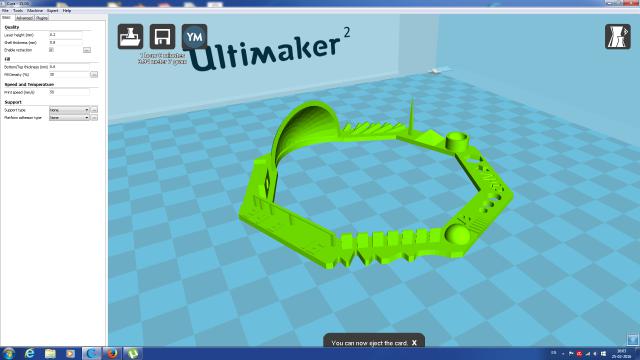Open the Expert menu
This screenshot has width=640, height=360.
tap(52, 11)
